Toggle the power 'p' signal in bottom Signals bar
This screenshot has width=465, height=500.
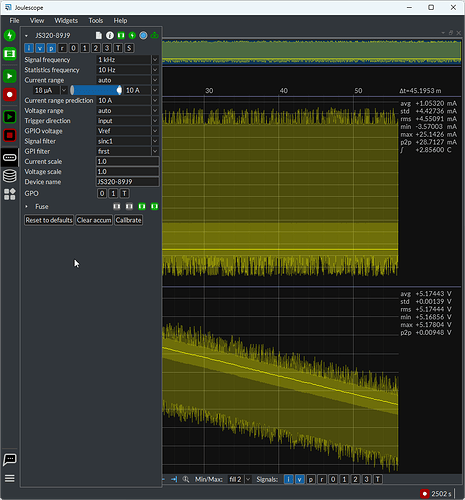311,479
